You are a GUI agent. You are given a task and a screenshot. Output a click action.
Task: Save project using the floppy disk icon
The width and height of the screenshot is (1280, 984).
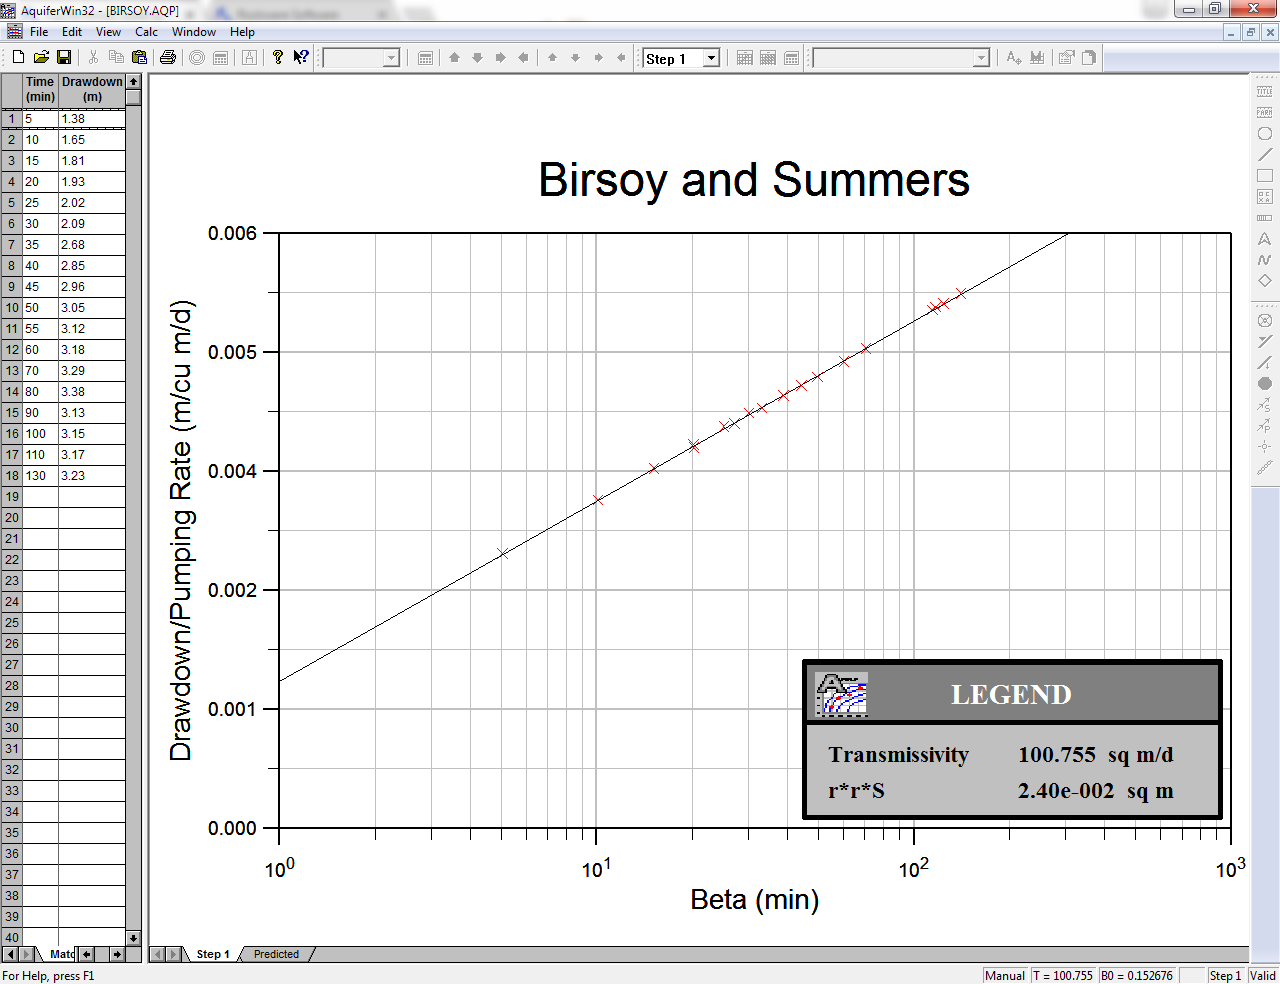pyautogui.click(x=64, y=58)
